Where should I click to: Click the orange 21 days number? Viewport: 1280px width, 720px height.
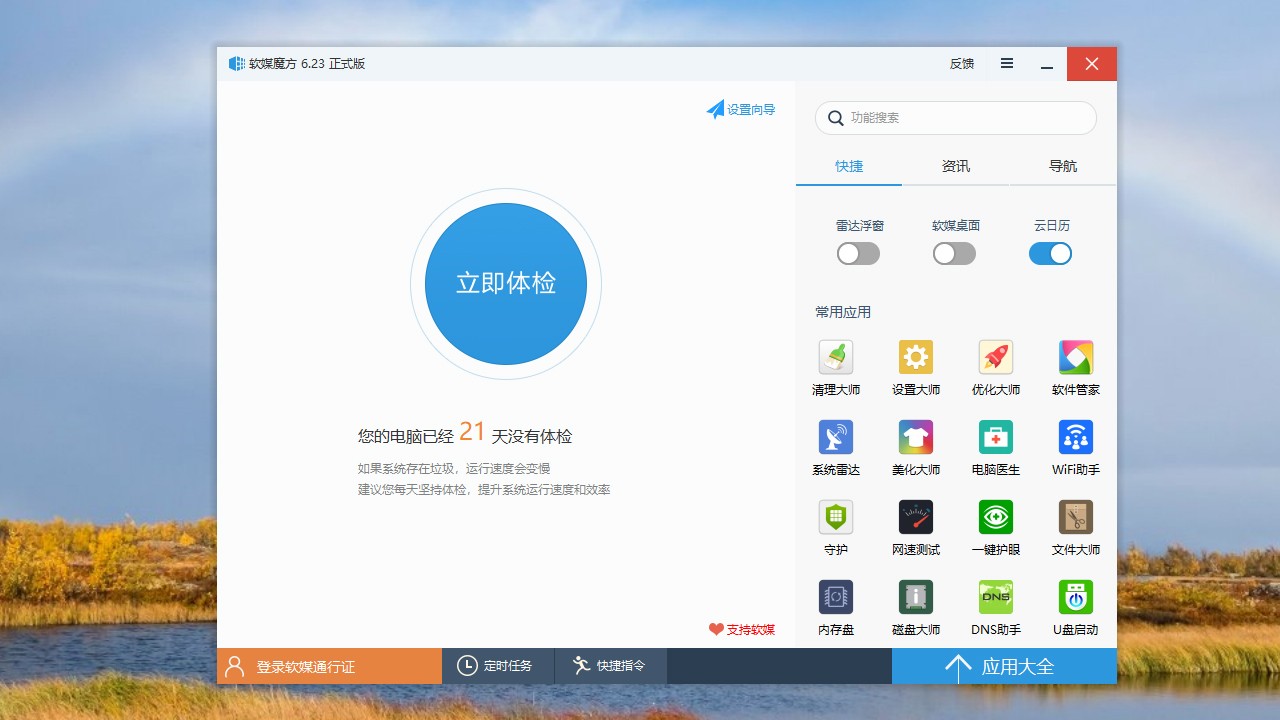coord(472,432)
